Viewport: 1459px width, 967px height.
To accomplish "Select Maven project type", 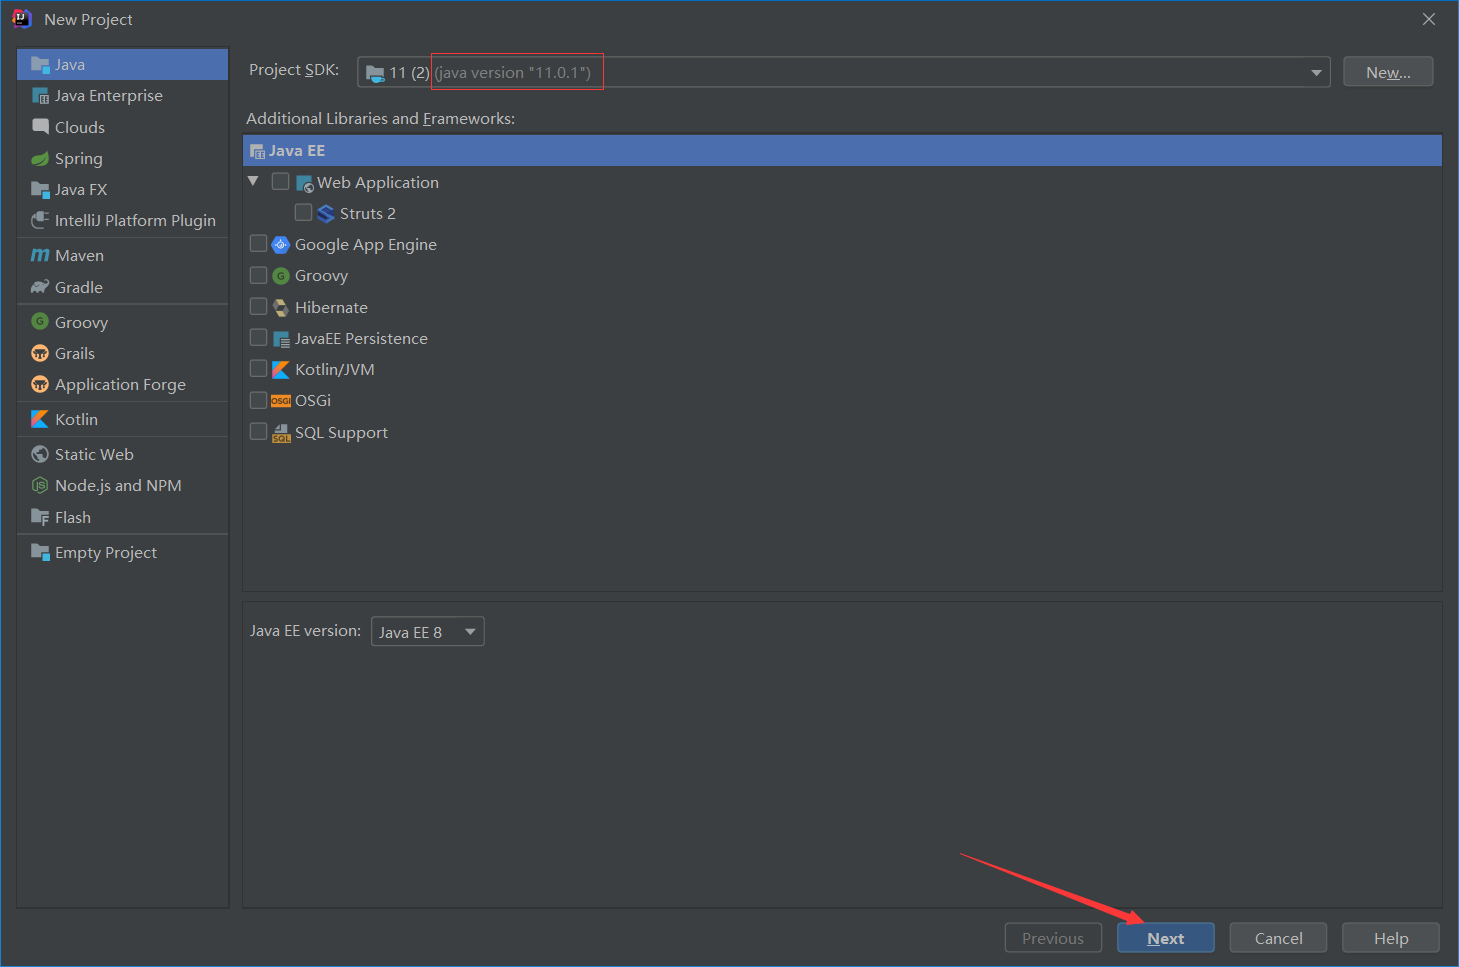I will 122,255.
